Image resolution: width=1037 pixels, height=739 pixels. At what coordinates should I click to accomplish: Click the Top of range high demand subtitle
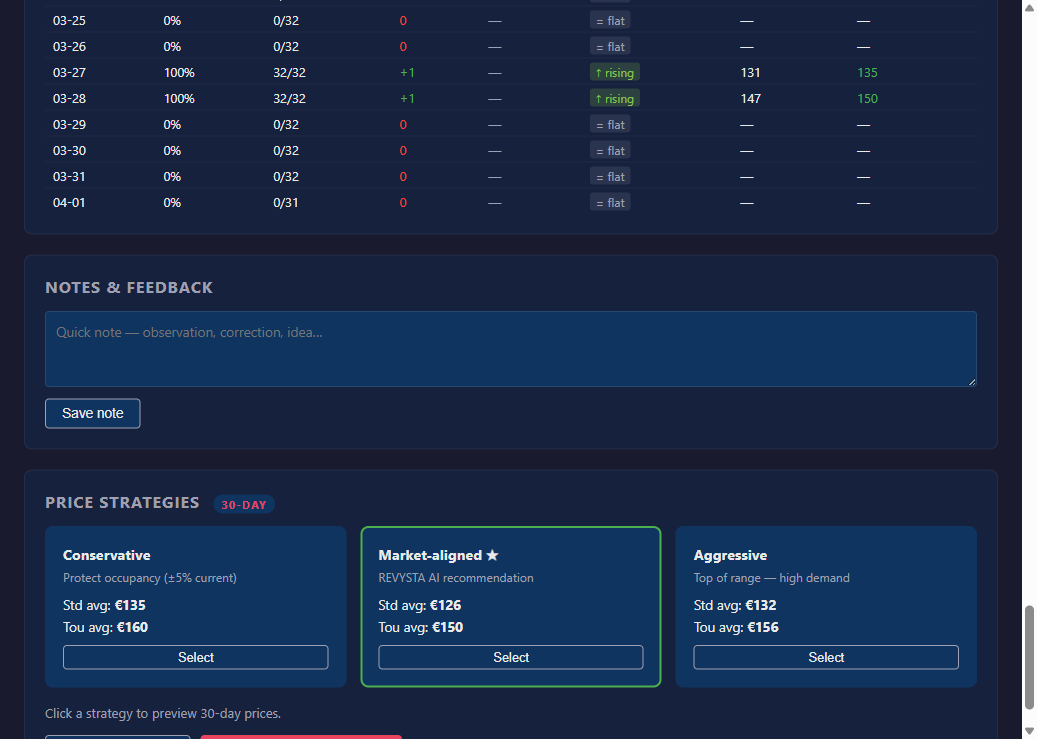click(x=771, y=578)
